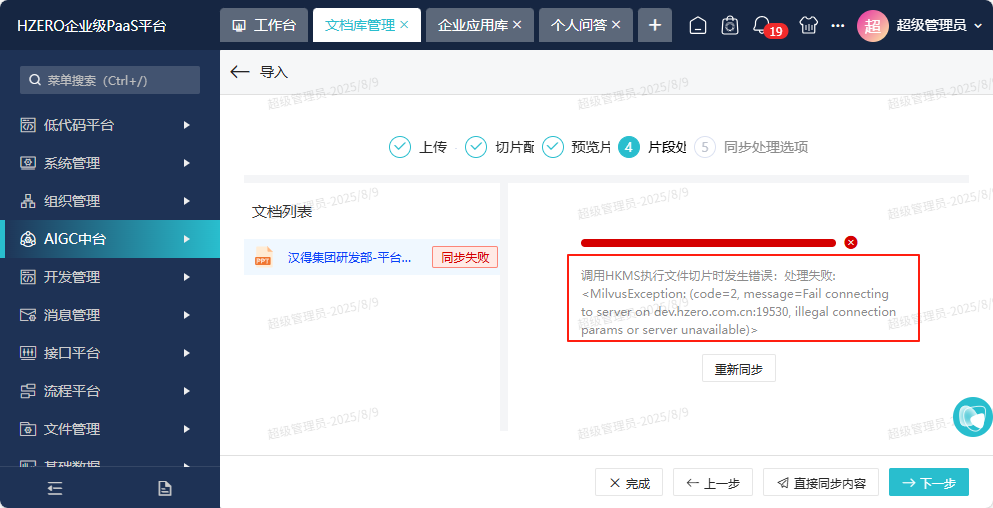Switch to the 工作台 tab

[264, 25]
